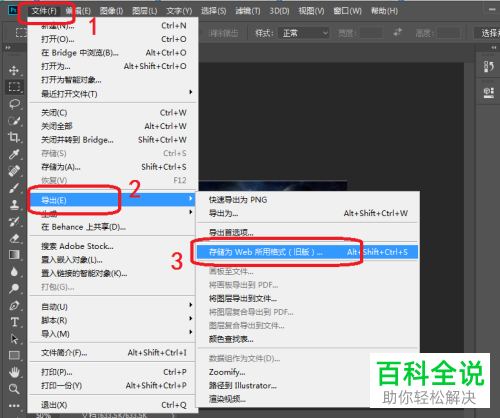Select the Move tool
500x418 pixels.
14,70
